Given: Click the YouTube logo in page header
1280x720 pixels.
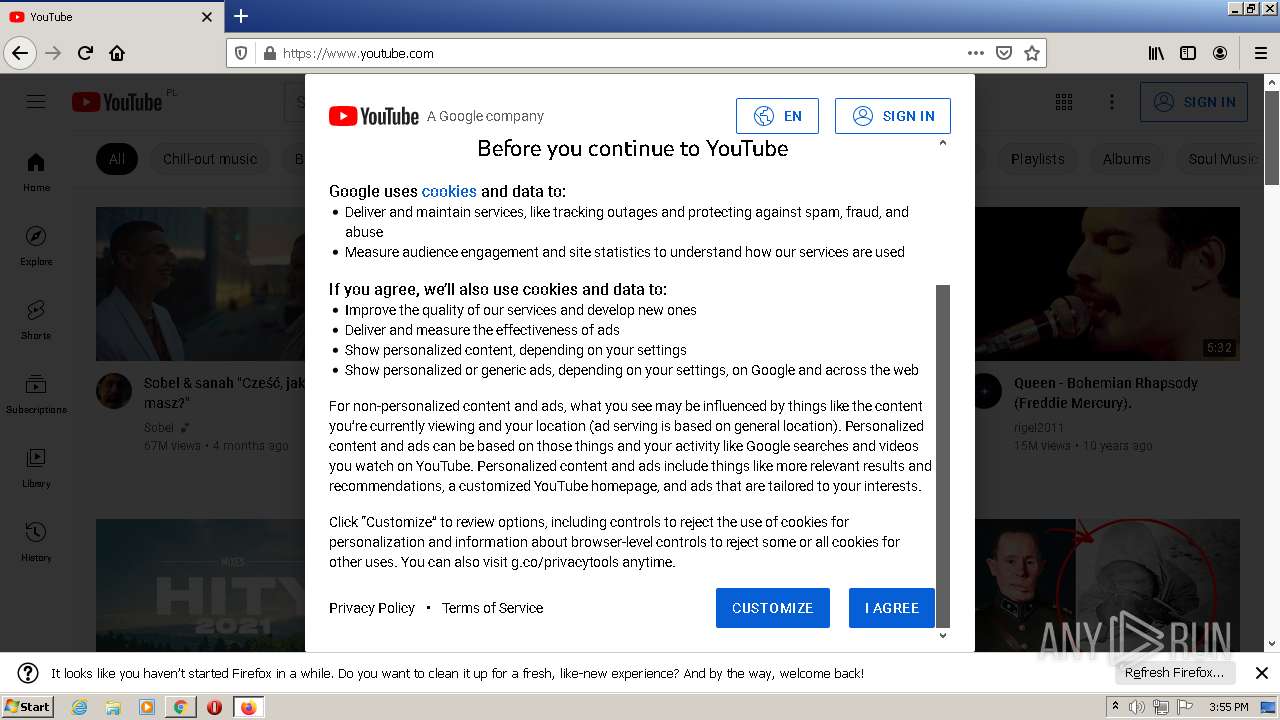Looking at the screenshot, I should [x=117, y=102].
